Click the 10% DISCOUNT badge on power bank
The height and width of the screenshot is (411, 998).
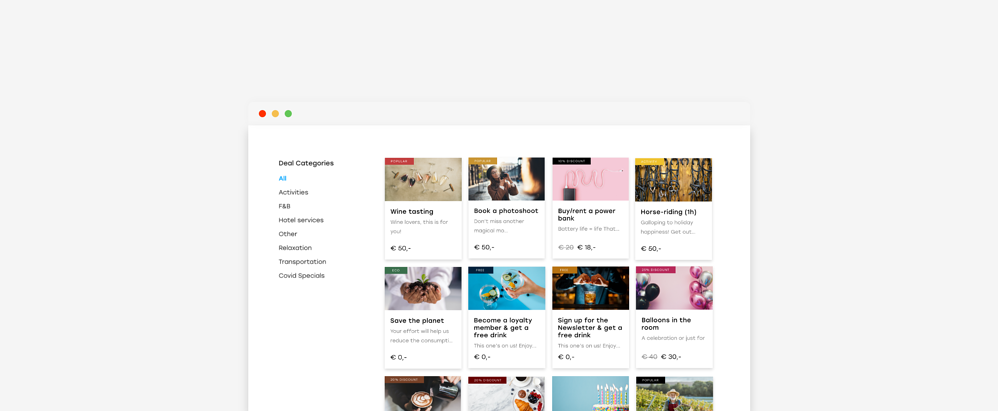[572, 162]
